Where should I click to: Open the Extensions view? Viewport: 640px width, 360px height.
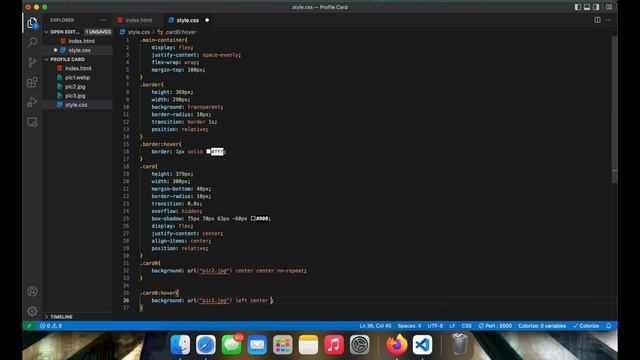tap(32, 82)
